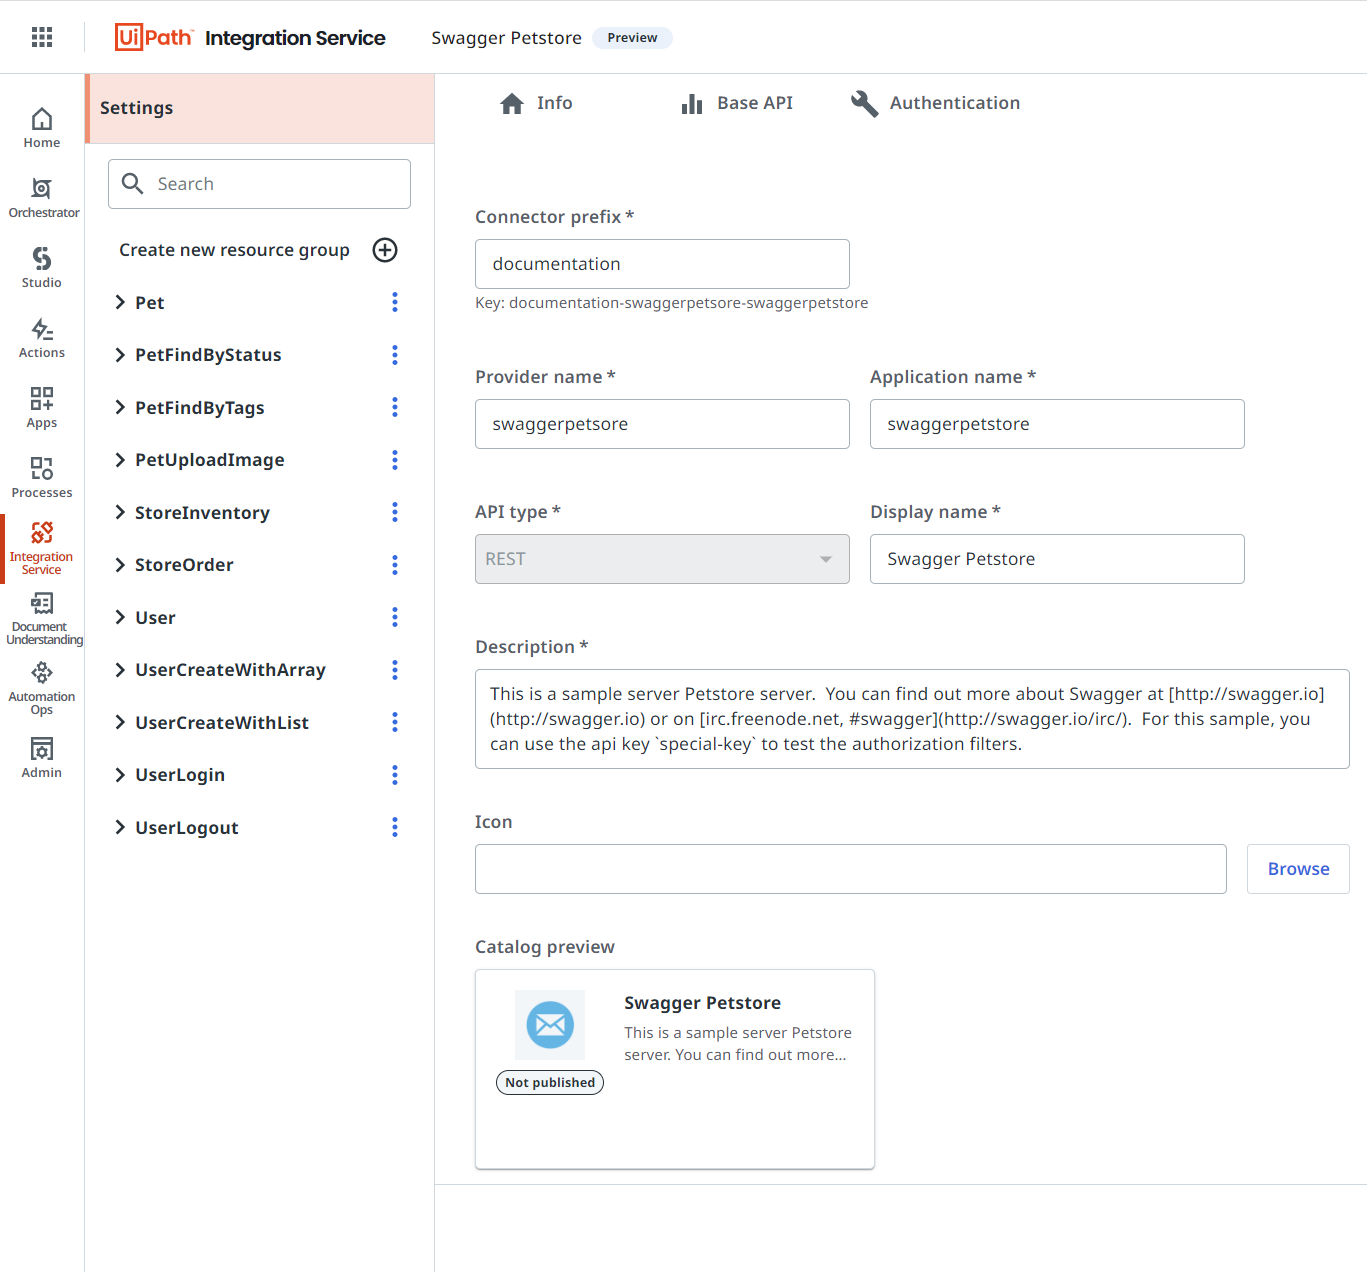Open Admin from sidebar
Viewport: 1367px width, 1272px height.
42,758
